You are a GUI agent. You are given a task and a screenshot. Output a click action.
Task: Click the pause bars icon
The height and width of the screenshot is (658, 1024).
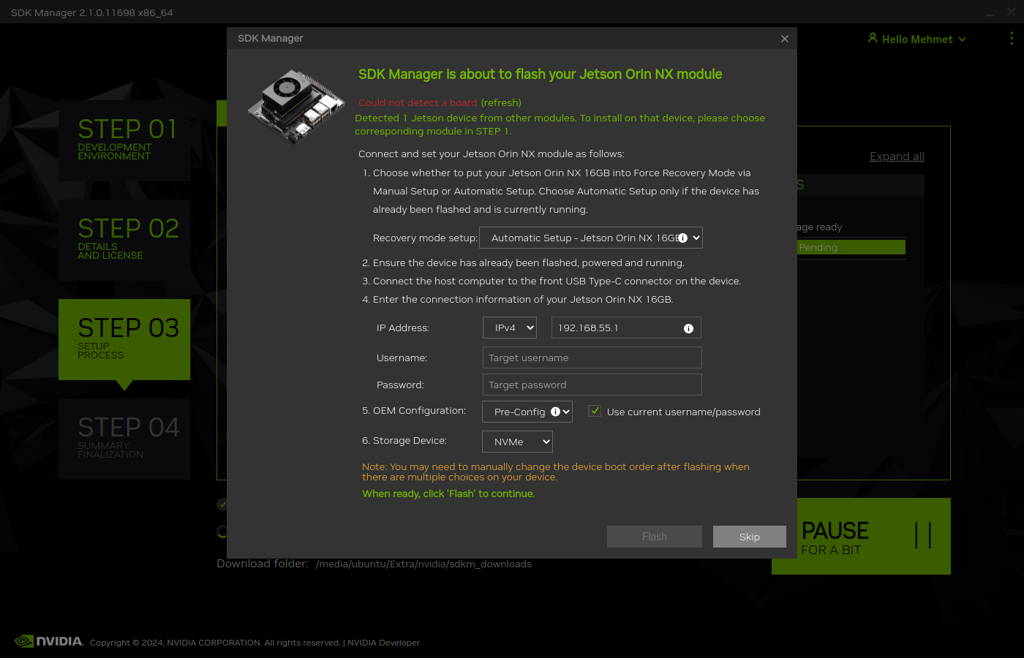[923, 536]
